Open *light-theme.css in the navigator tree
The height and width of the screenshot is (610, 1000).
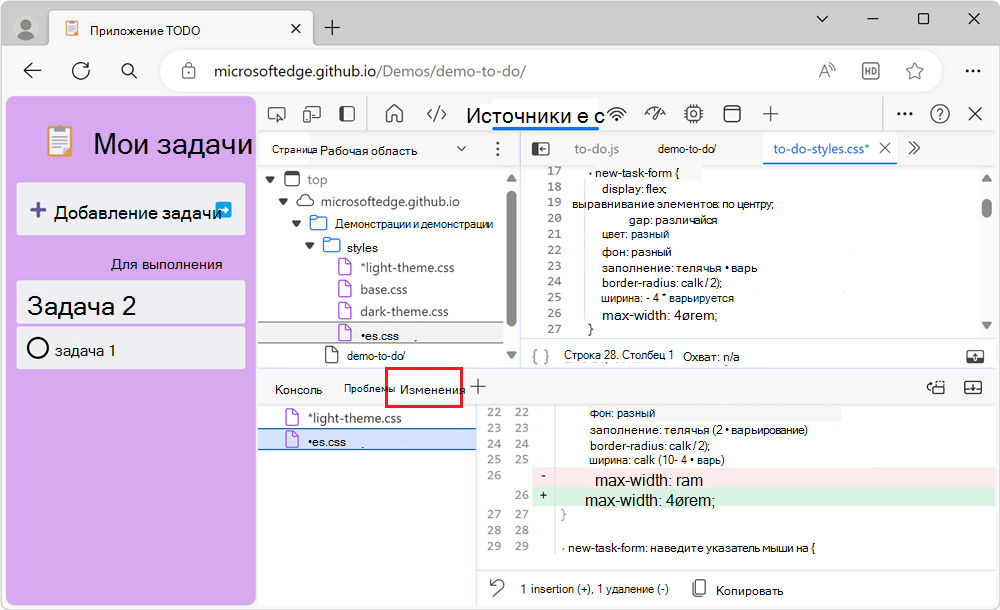[407, 267]
